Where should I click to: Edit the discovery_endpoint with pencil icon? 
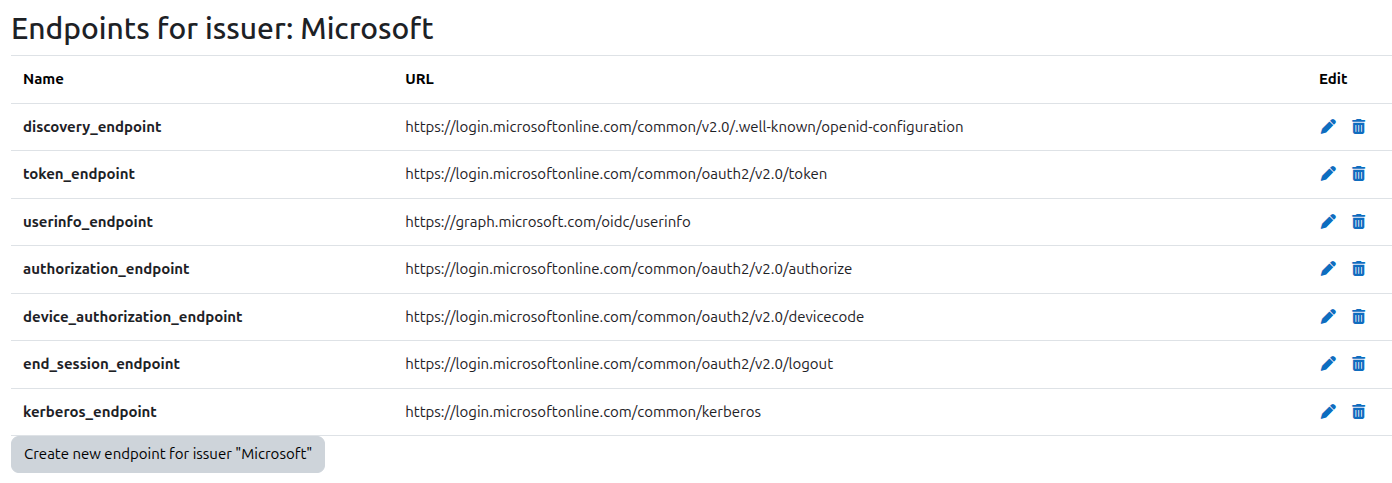click(1328, 126)
